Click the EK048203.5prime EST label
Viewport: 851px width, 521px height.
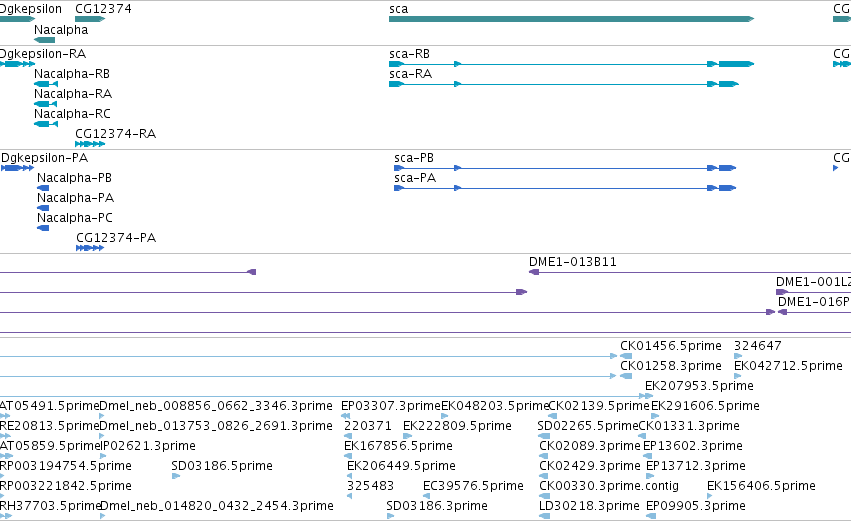point(495,406)
